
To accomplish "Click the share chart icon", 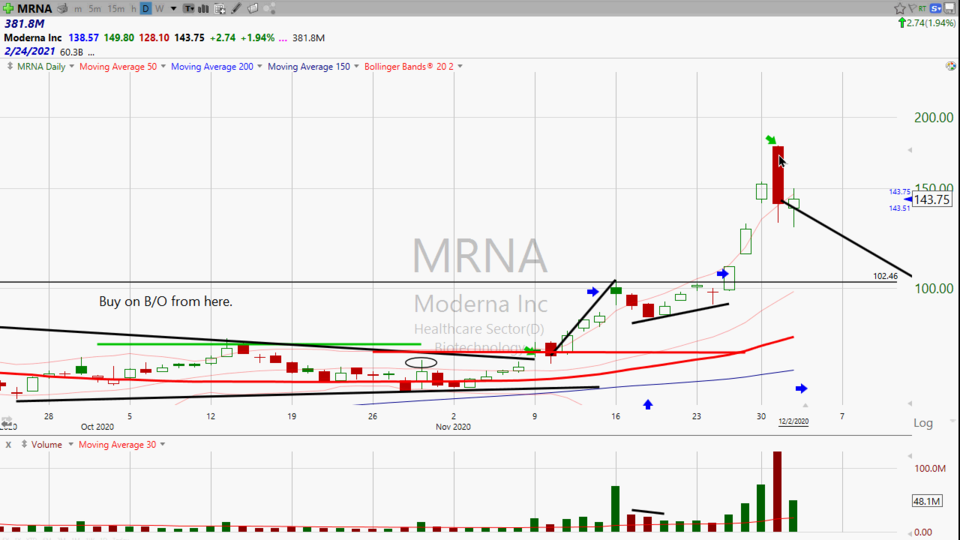I will [269, 9].
